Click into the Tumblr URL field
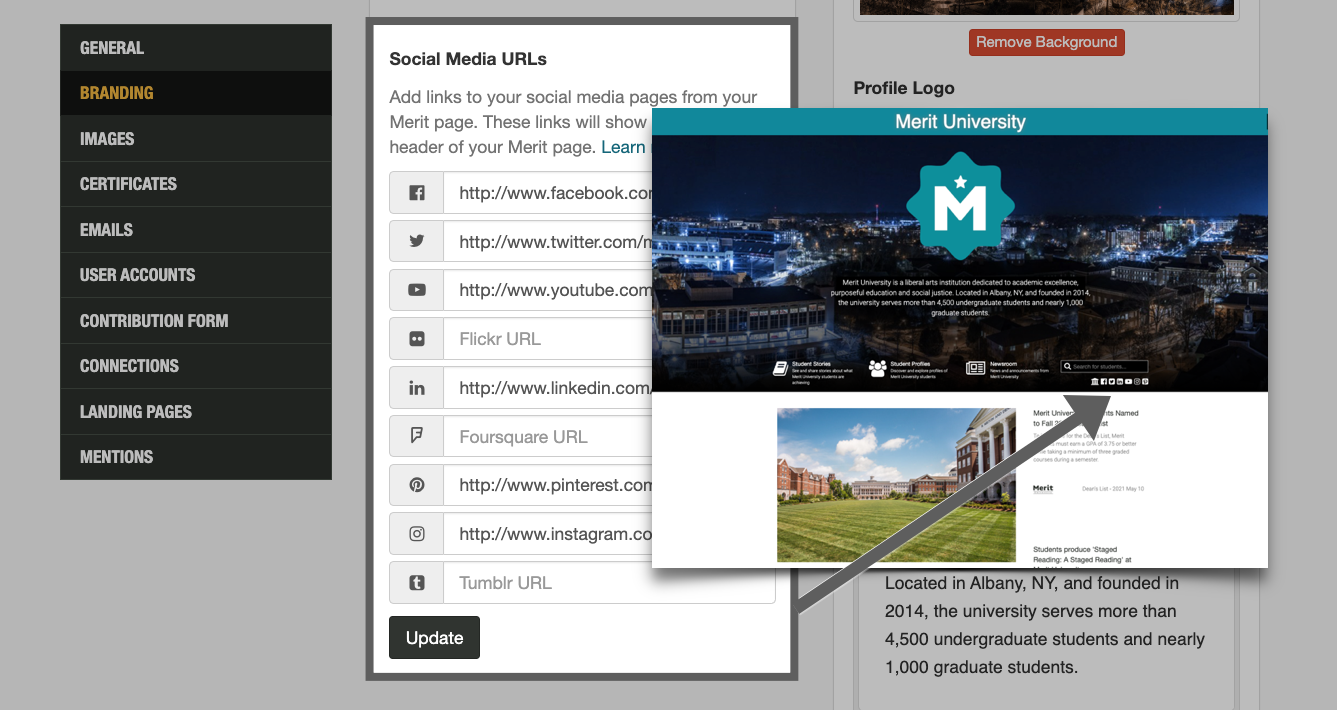 609,583
